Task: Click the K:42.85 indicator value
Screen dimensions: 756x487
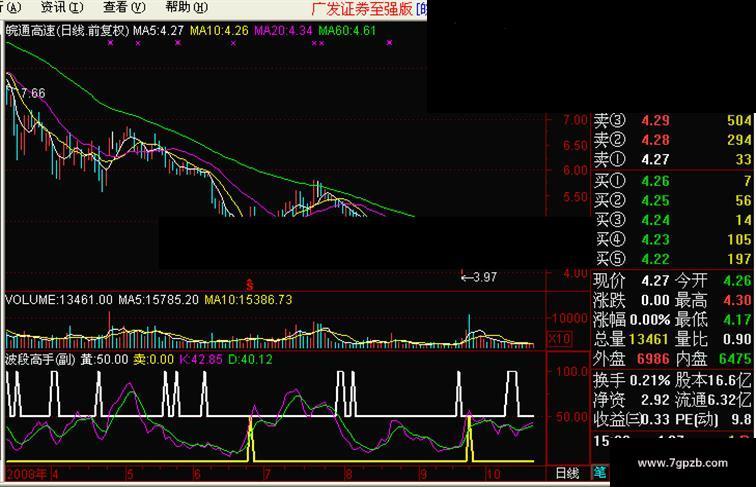Action: pos(201,359)
